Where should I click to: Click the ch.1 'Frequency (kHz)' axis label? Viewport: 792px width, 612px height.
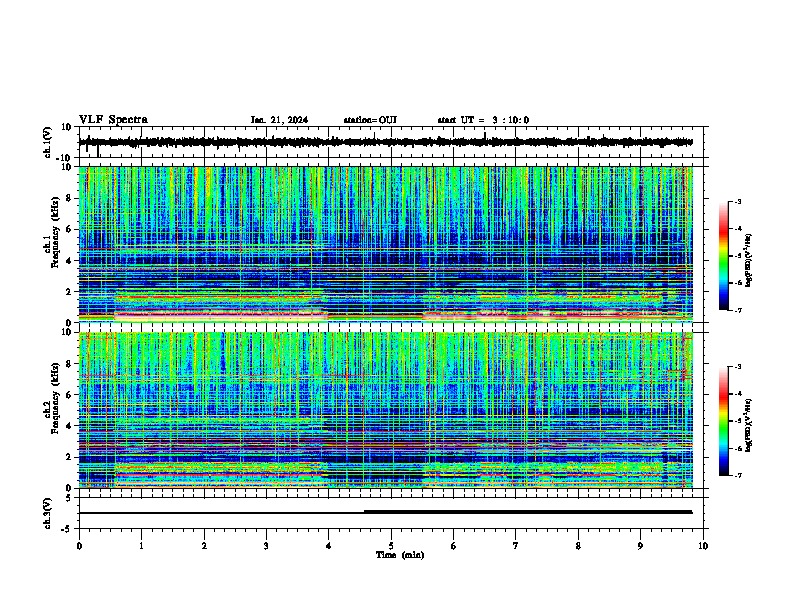(x=55, y=232)
